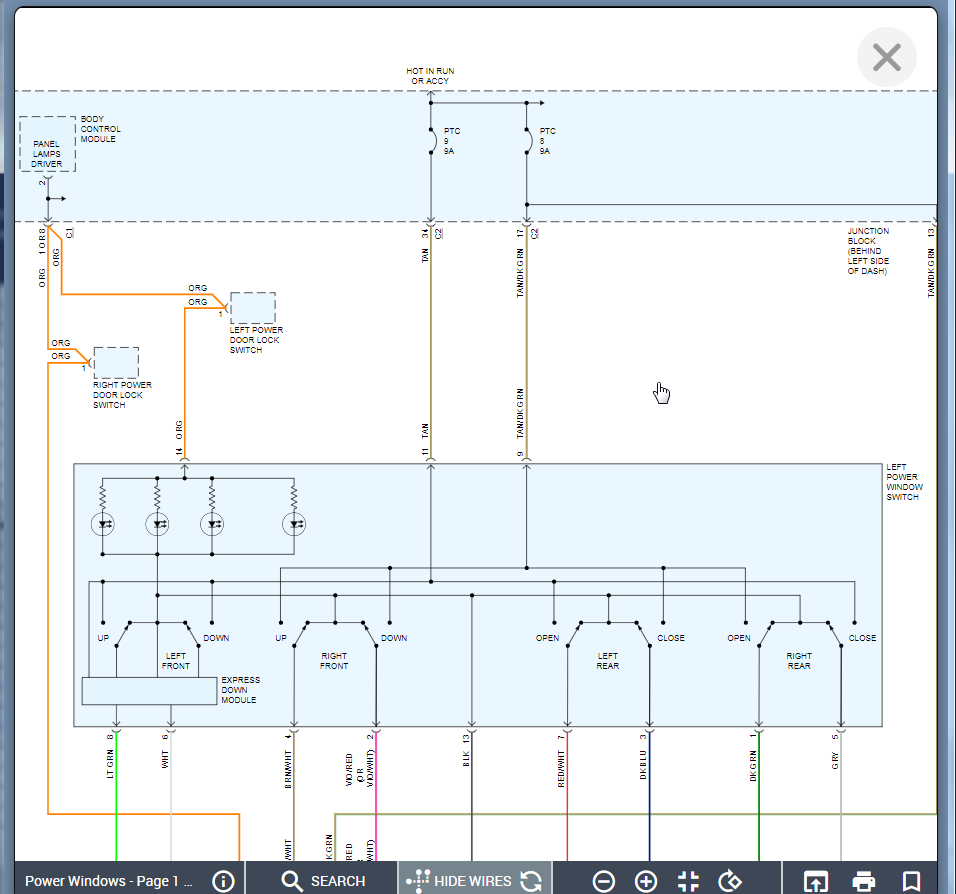956x894 pixels.
Task: Zoom in with the plus icon
Action: click(646, 881)
